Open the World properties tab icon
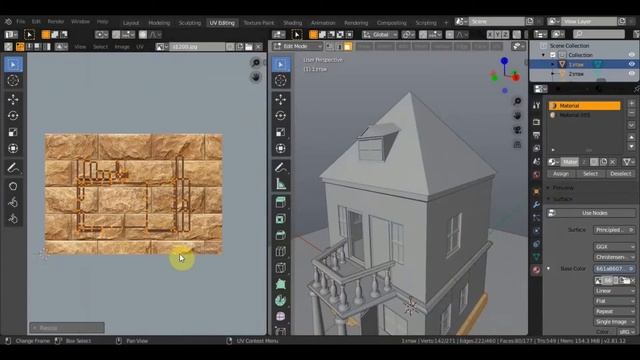This screenshot has height=360, width=640. click(x=536, y=175)
